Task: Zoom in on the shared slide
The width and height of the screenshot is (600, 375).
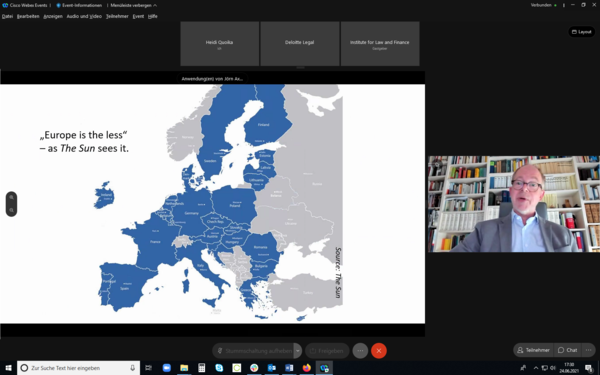Action: point(11,198)
